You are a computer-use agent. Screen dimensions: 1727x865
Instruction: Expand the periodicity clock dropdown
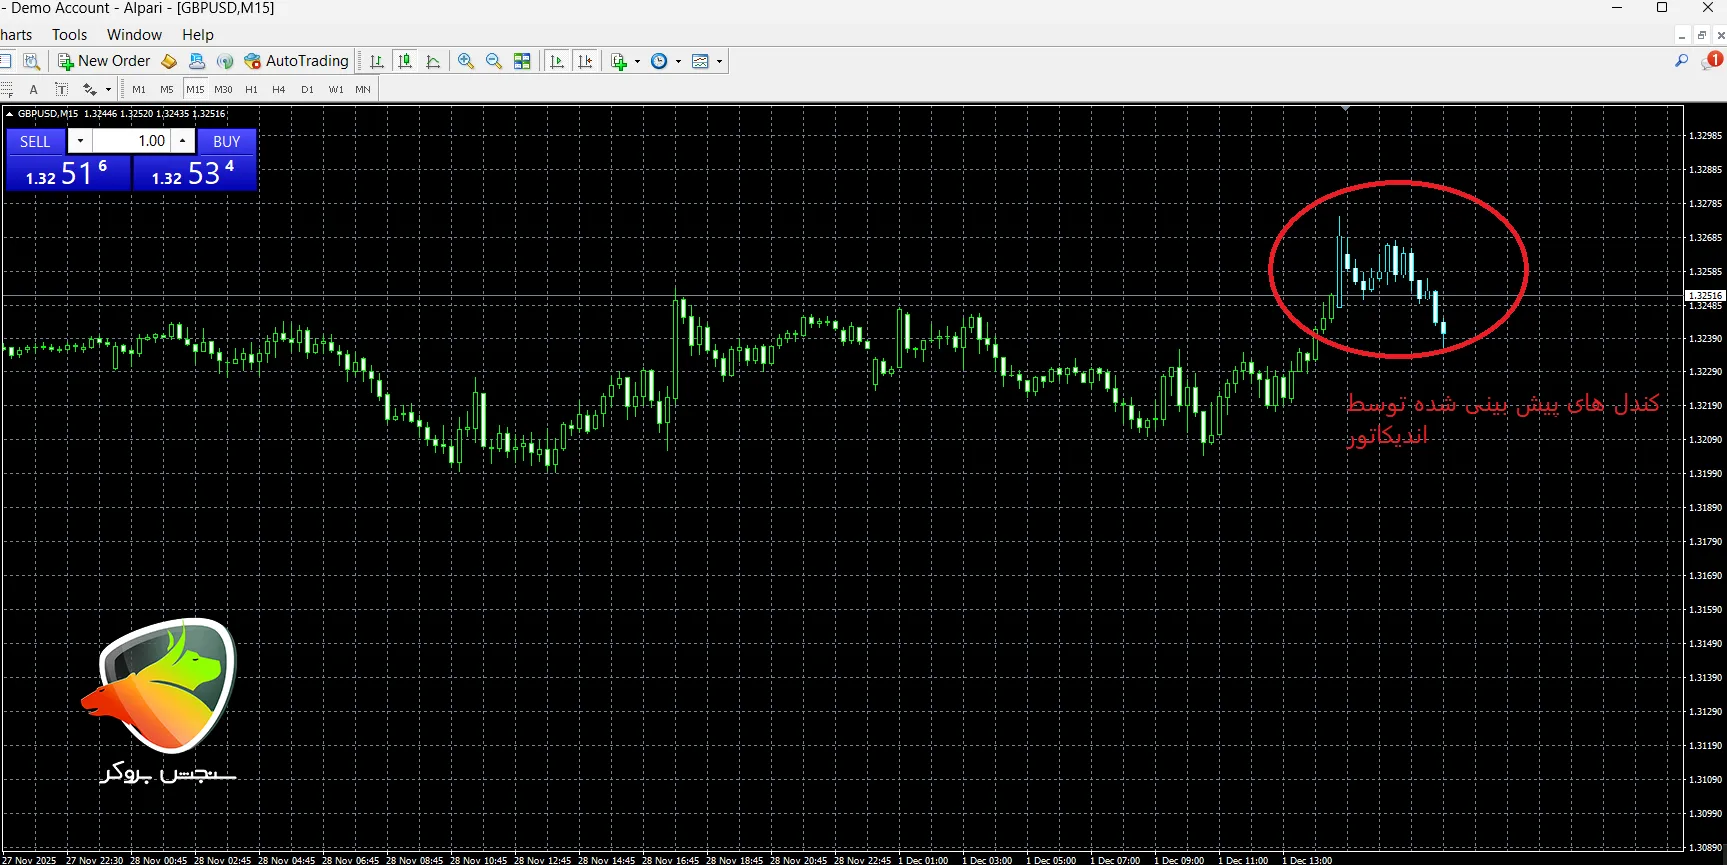[678, 62]
